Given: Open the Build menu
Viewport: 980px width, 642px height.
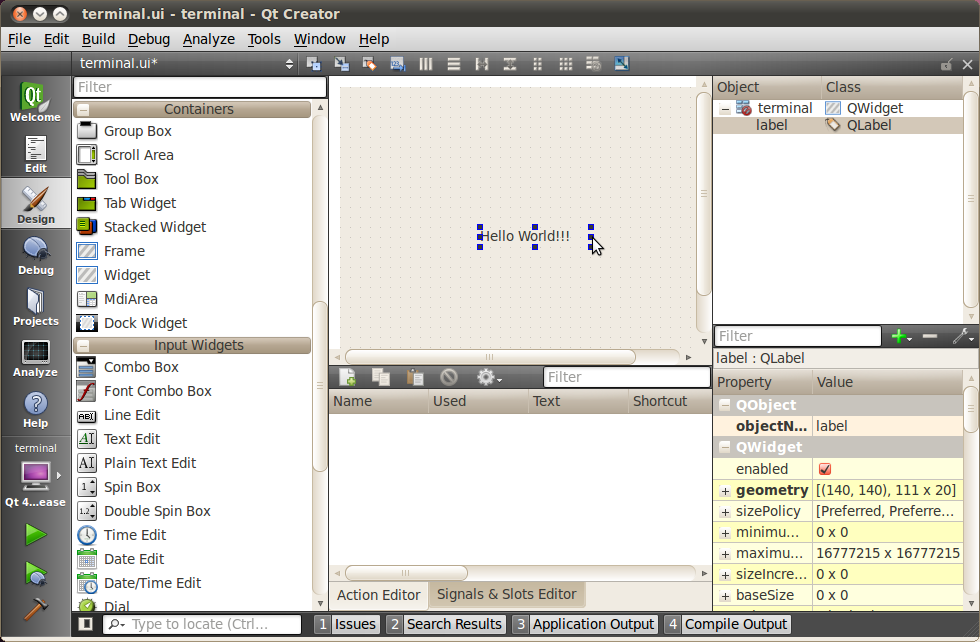Looking at the screenshot, I should (x=98, y=39).
